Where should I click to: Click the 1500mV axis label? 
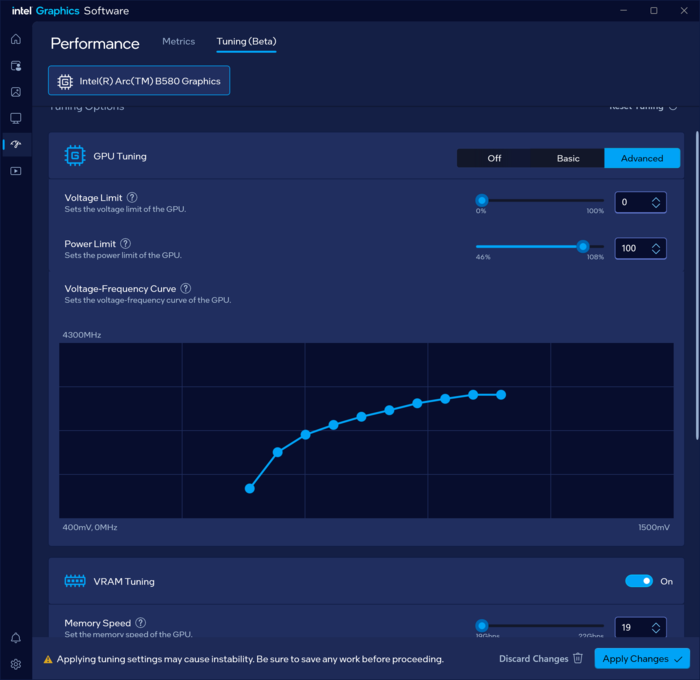pos(654,527)
